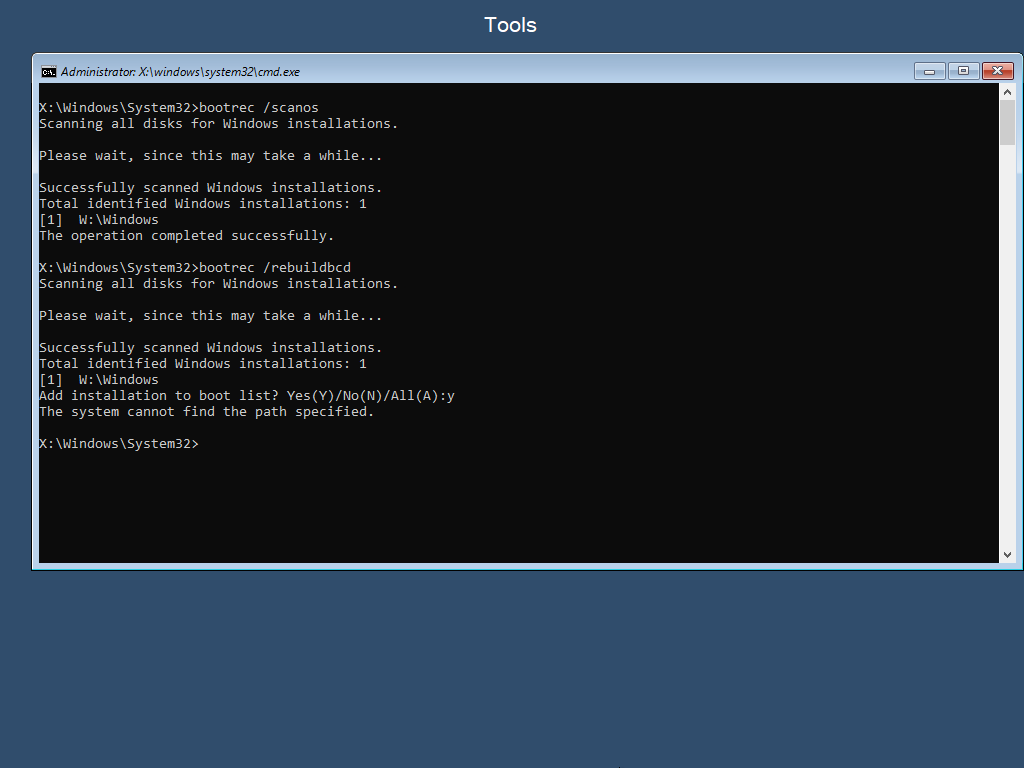
Task: Click the Administrator cmd.exe title bar text
Action: click(x=180, y=72)
